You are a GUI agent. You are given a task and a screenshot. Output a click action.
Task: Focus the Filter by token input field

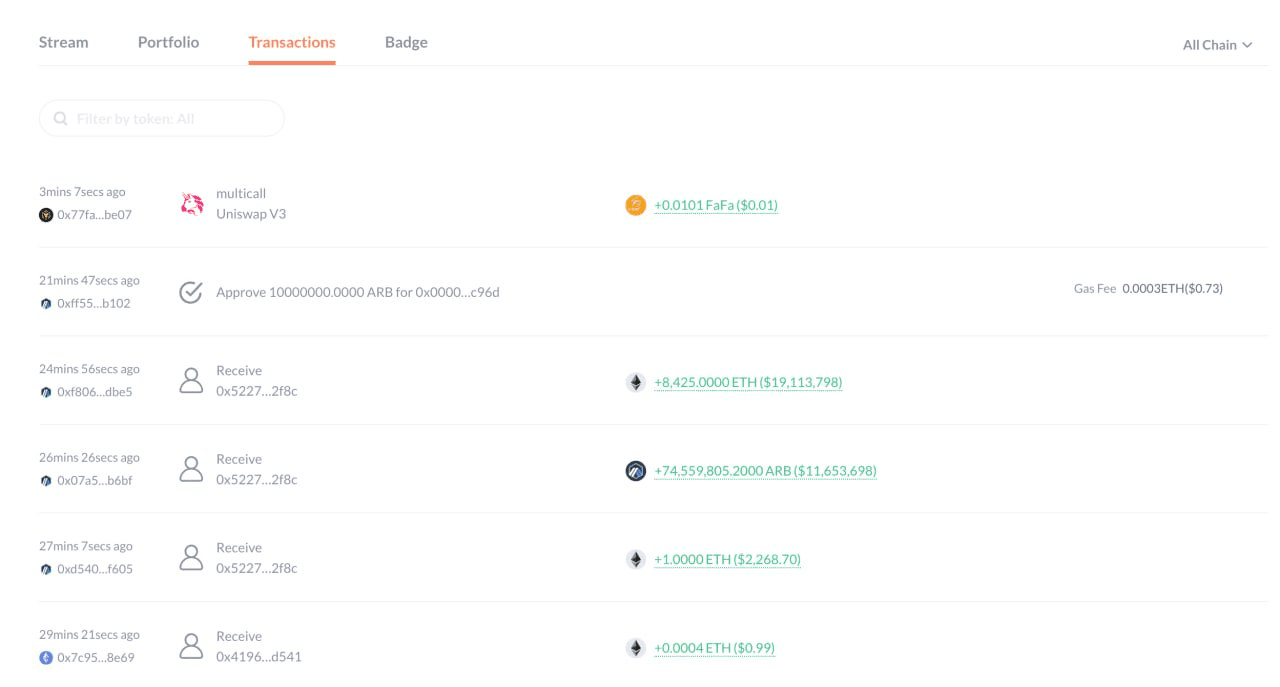coord(162,118)
